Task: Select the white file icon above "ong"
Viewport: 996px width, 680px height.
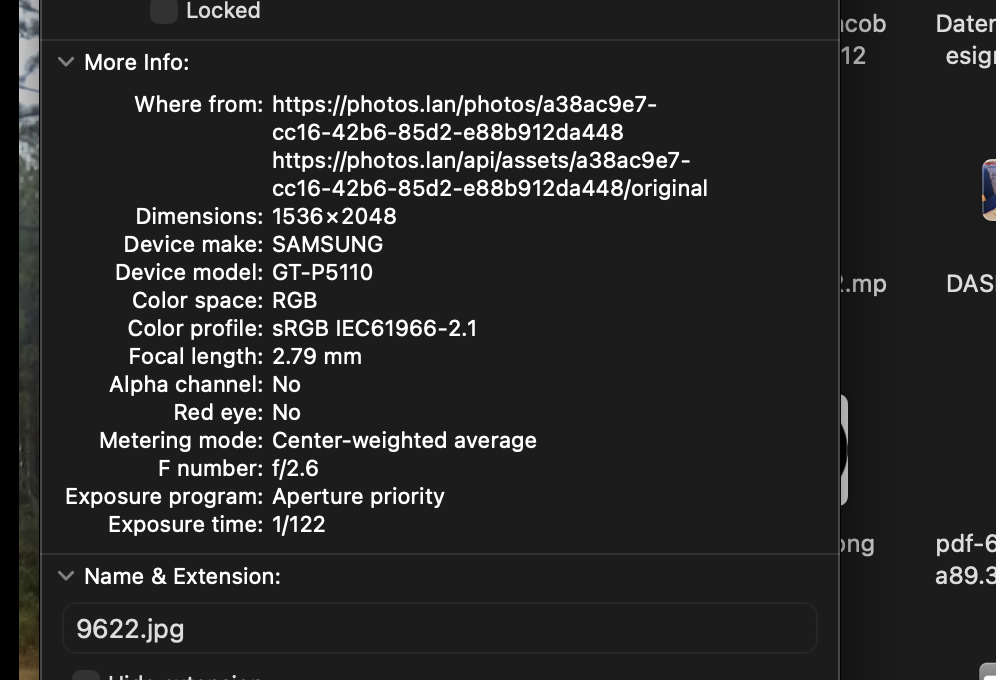Action: [x=844, y=450]
